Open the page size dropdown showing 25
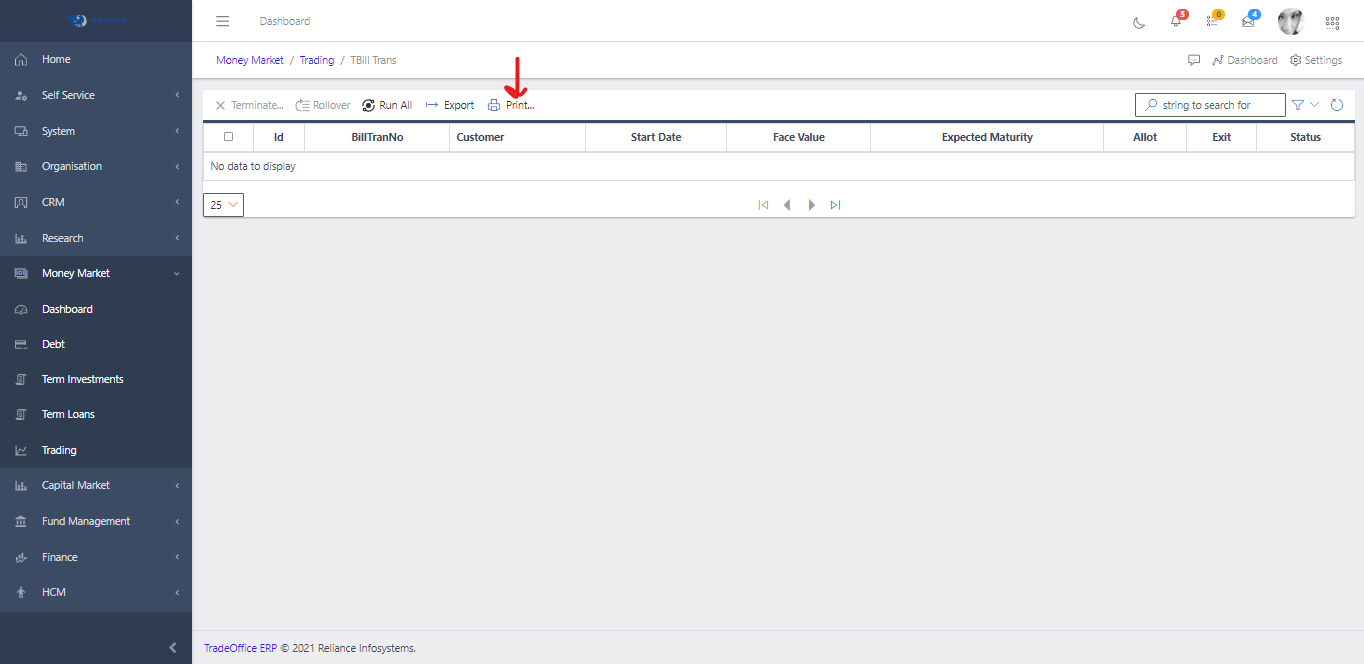 coord(223,205)
